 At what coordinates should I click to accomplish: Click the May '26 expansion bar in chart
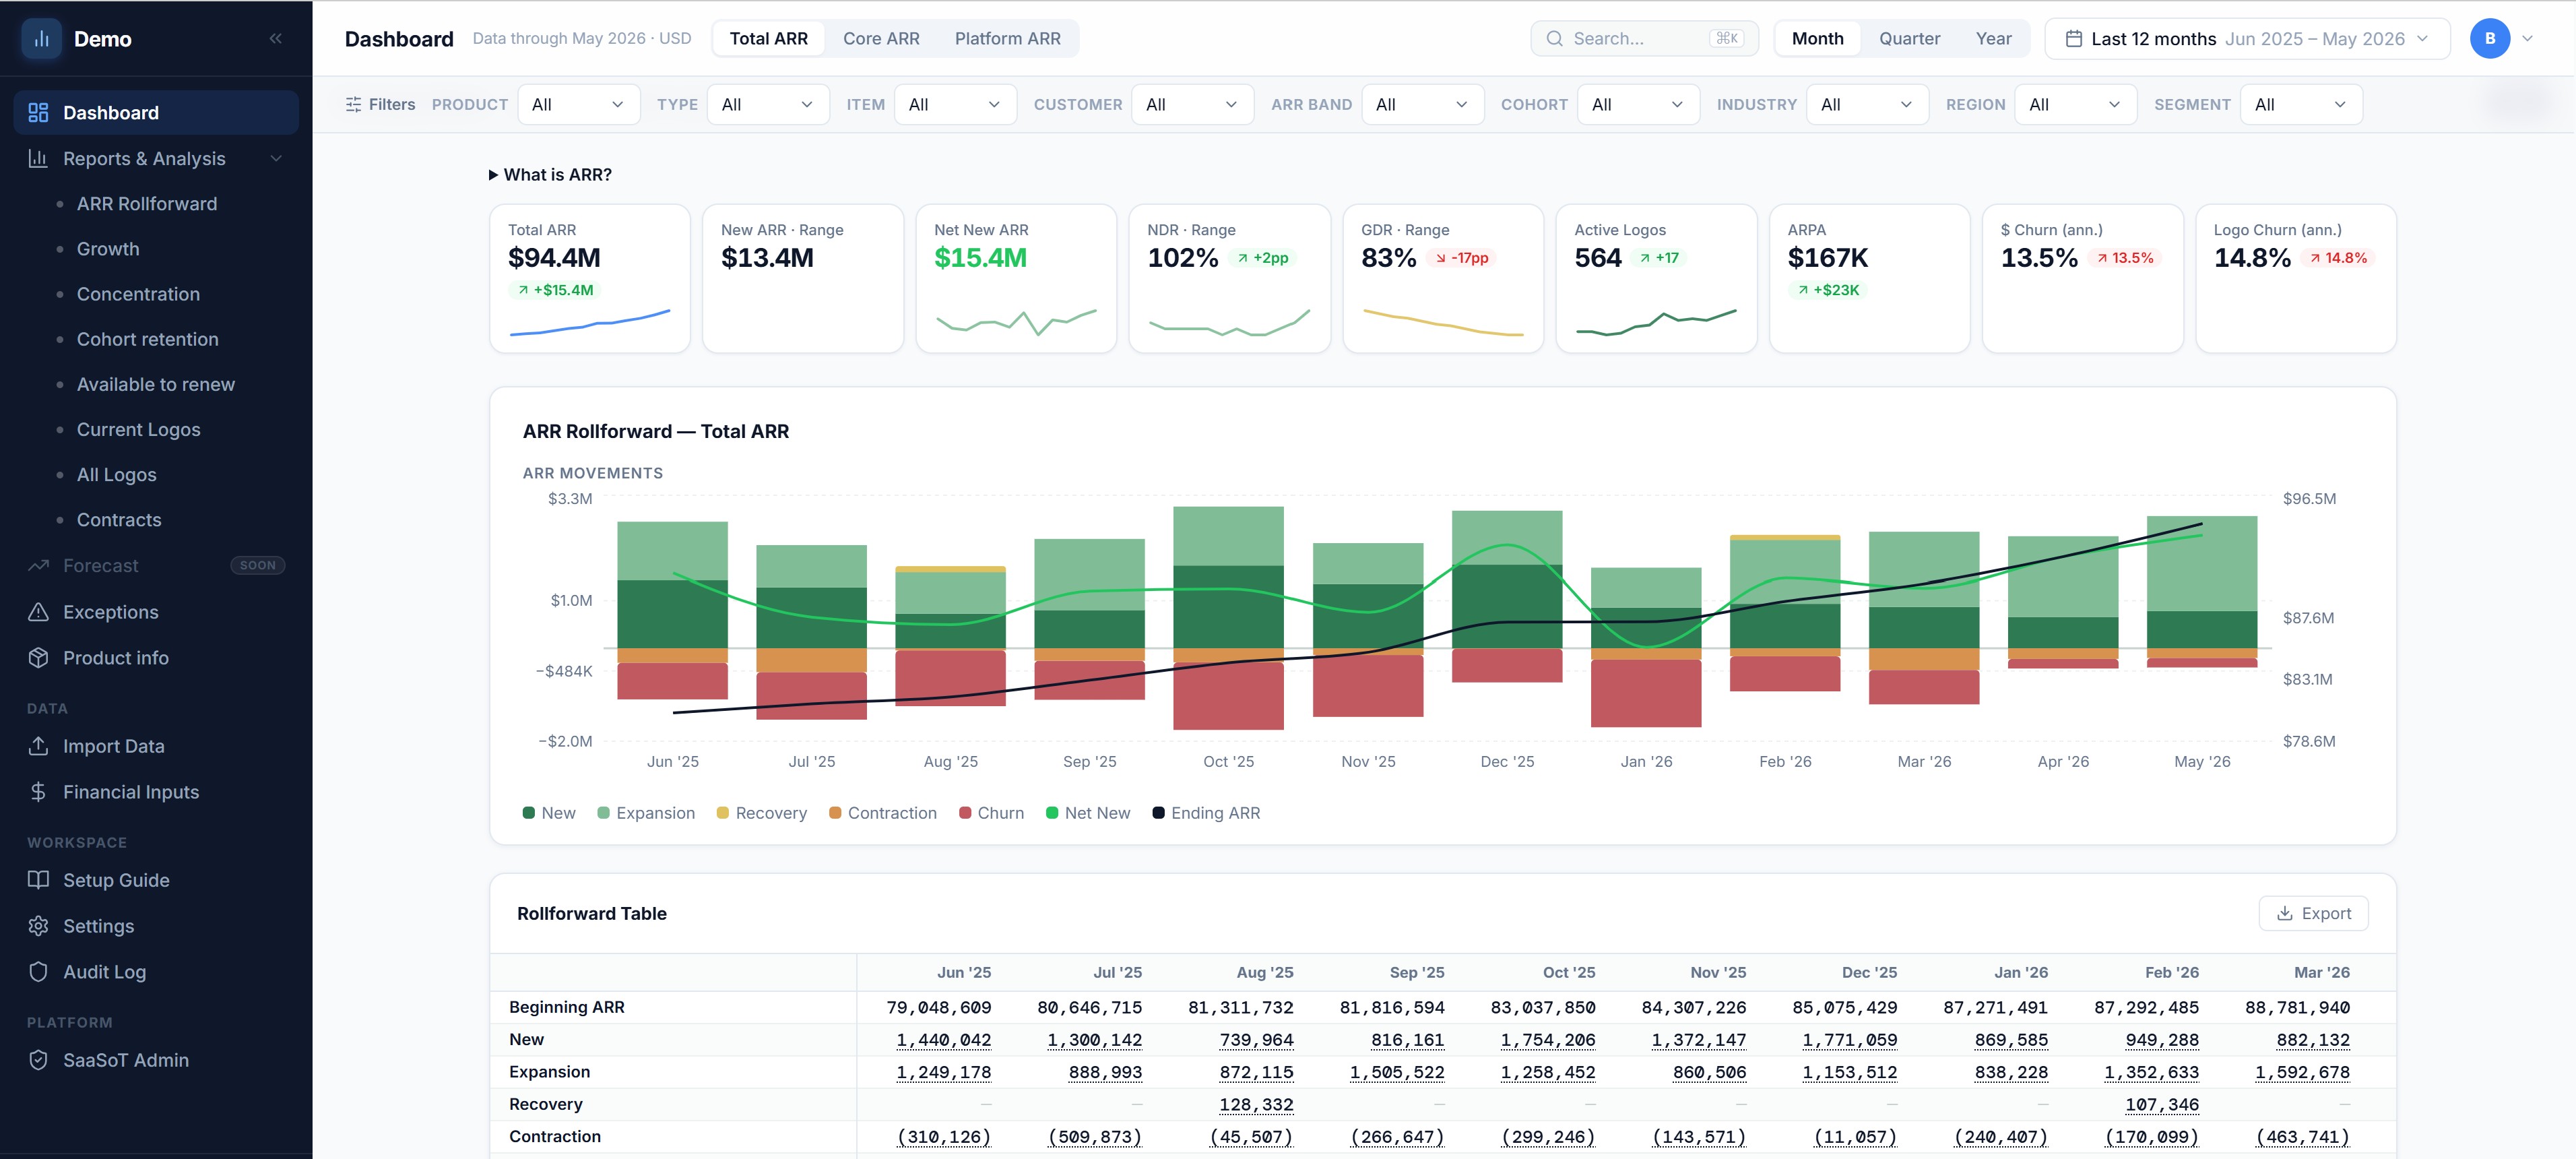point(2201,563)
